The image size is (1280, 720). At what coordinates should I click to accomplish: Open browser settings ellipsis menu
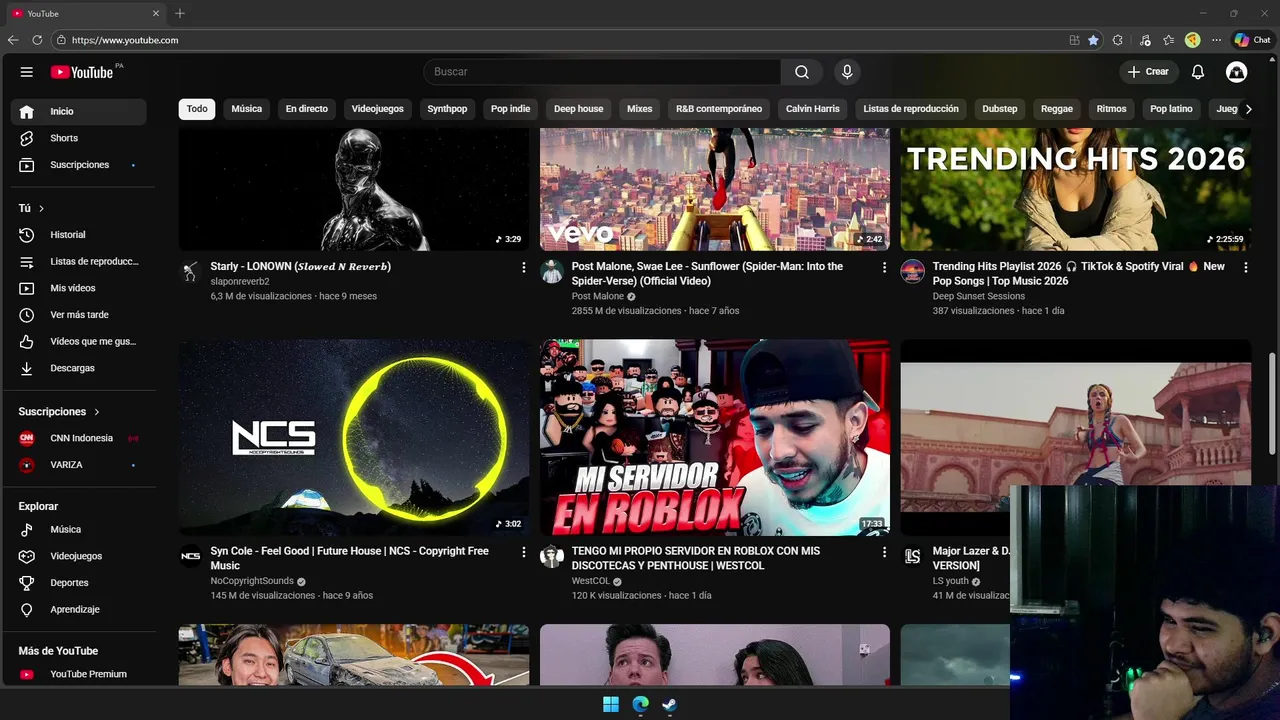click(1216, 40)
